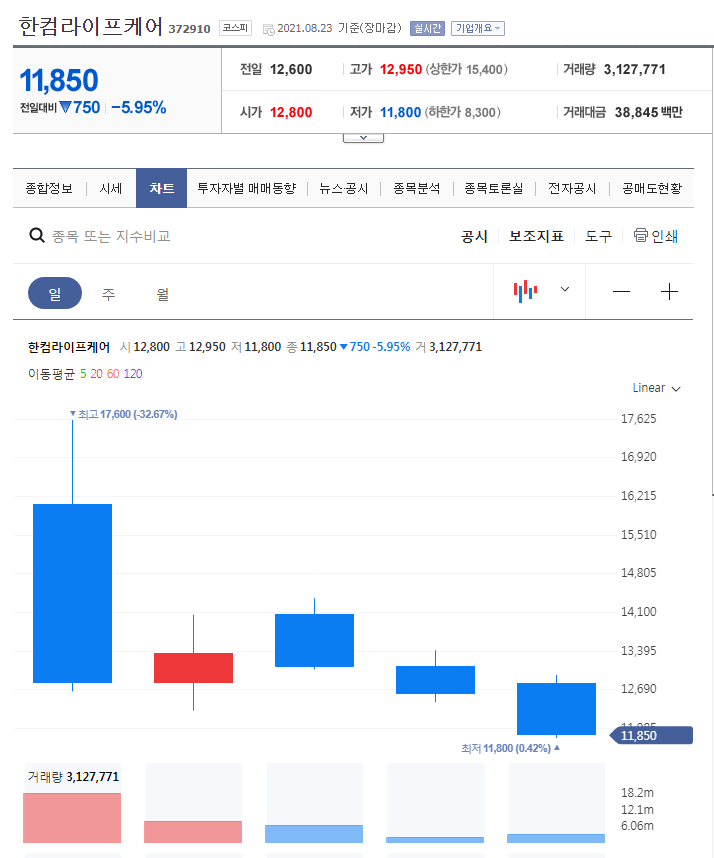Open the candlestick chart type icon
Screen dimensions: 714x858
[525, 291]
